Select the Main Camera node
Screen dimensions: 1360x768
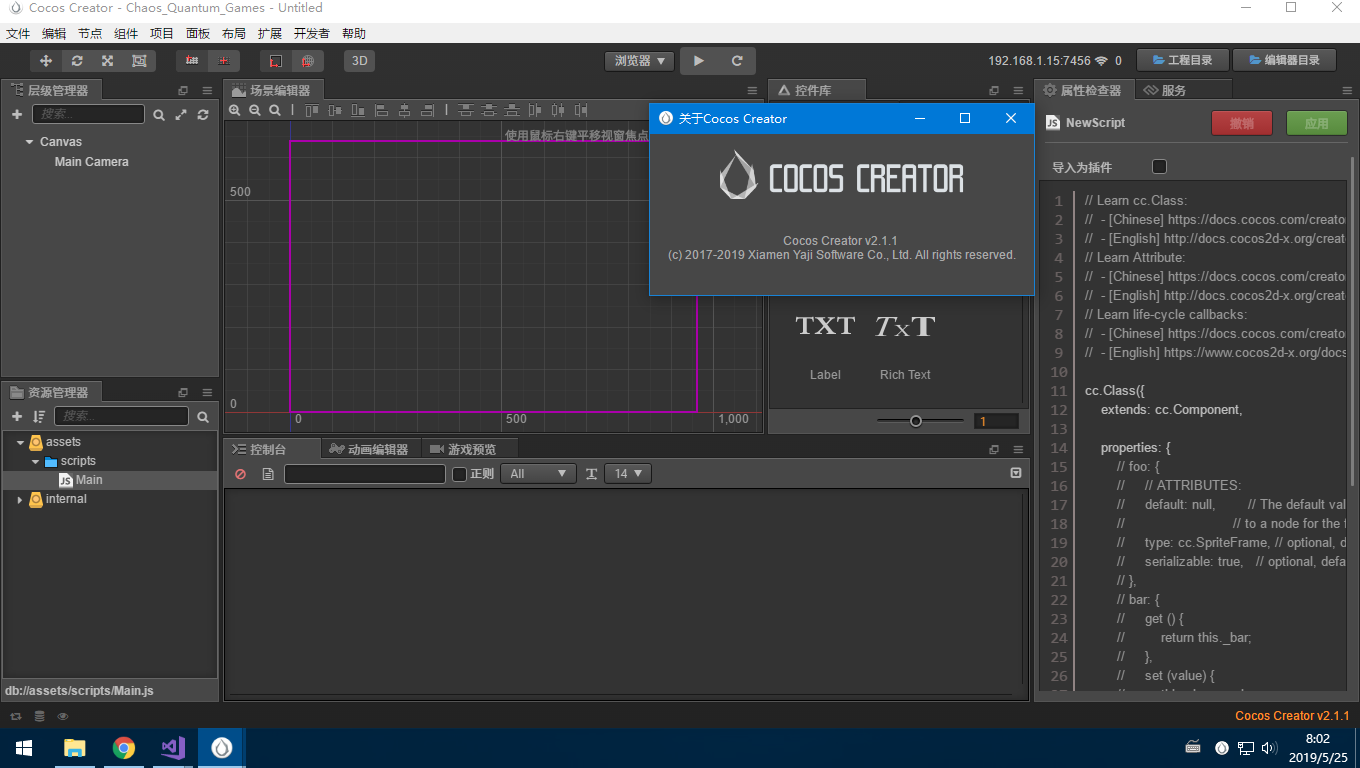coord(92,162)
